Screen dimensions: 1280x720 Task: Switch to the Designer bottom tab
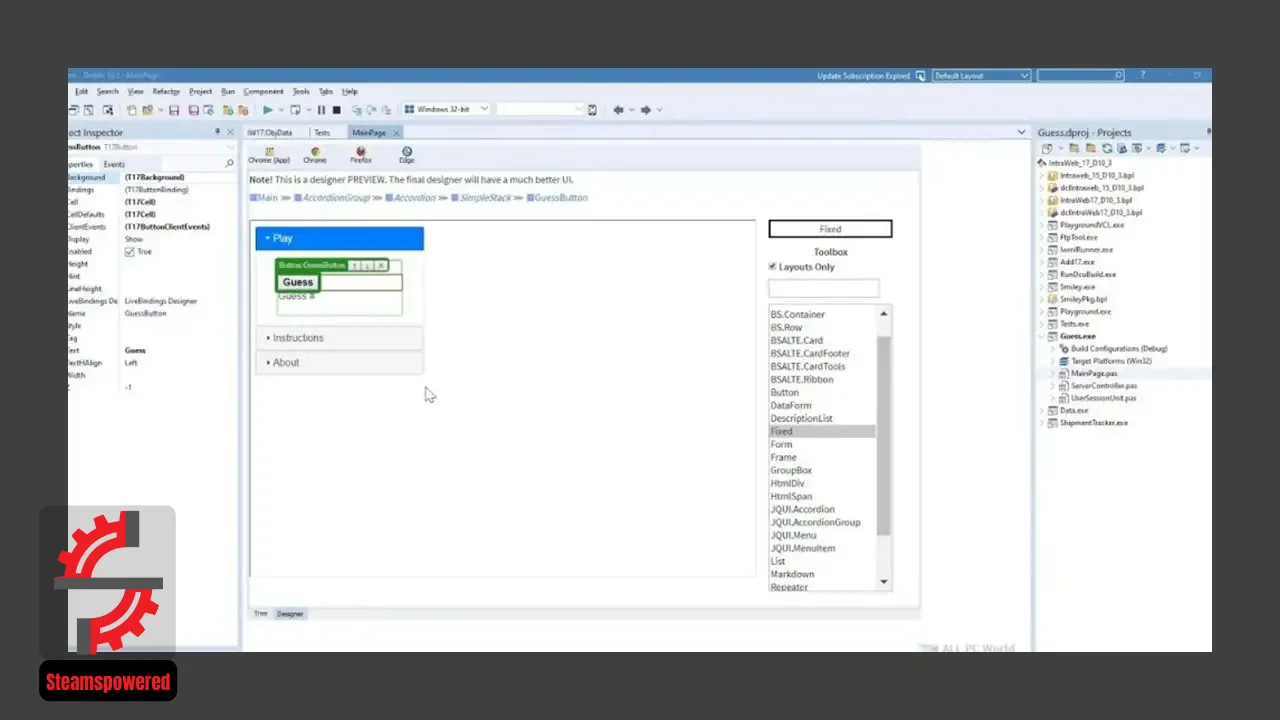(290, 613)
